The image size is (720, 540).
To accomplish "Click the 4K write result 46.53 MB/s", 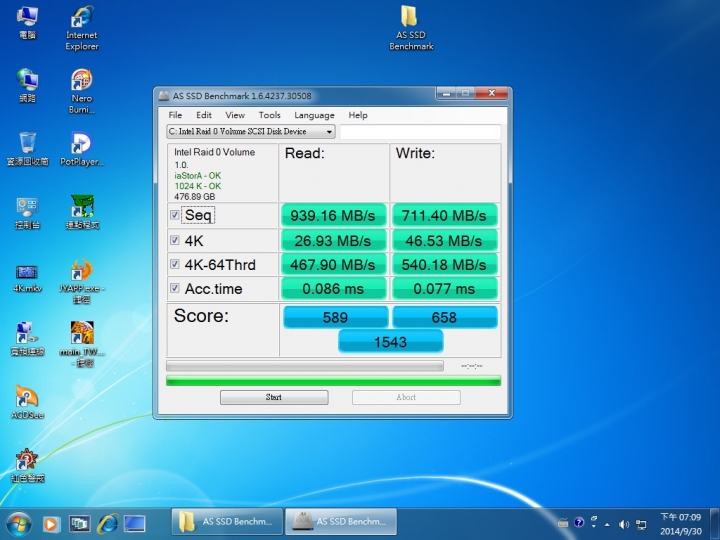I will [444, 241].
